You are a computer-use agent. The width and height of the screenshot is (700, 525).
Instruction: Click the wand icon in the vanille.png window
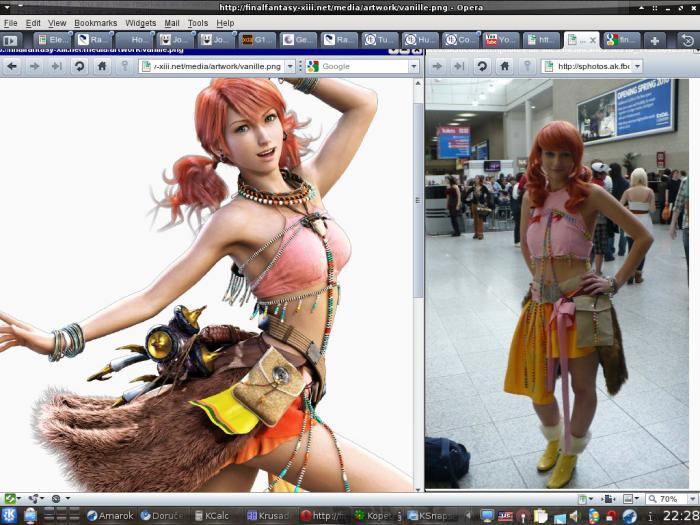click(125, 67)
